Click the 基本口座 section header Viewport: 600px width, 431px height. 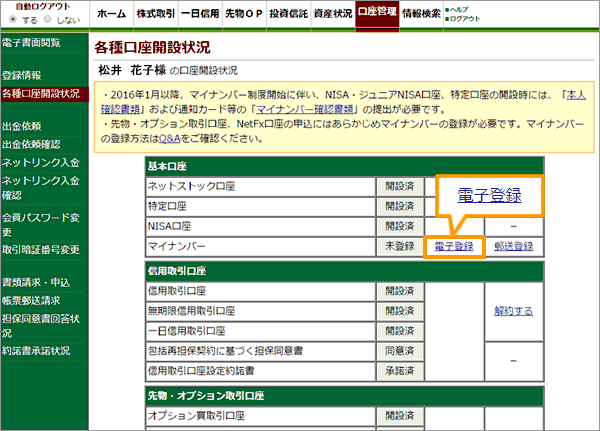344,166
